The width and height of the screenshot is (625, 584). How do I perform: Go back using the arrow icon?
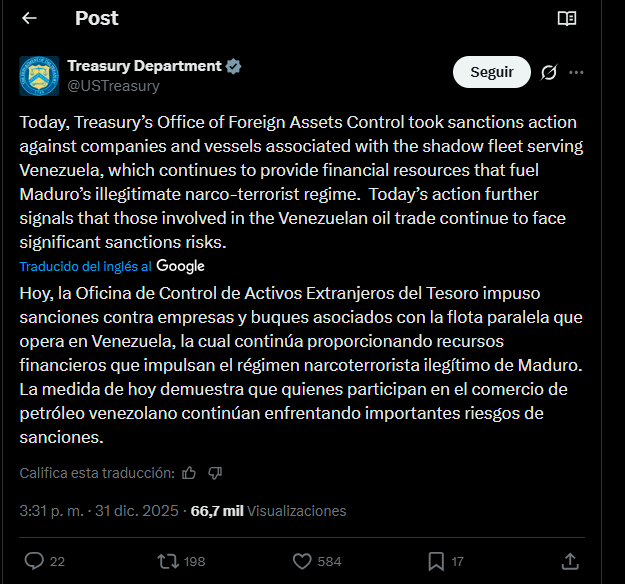[29, 18]
